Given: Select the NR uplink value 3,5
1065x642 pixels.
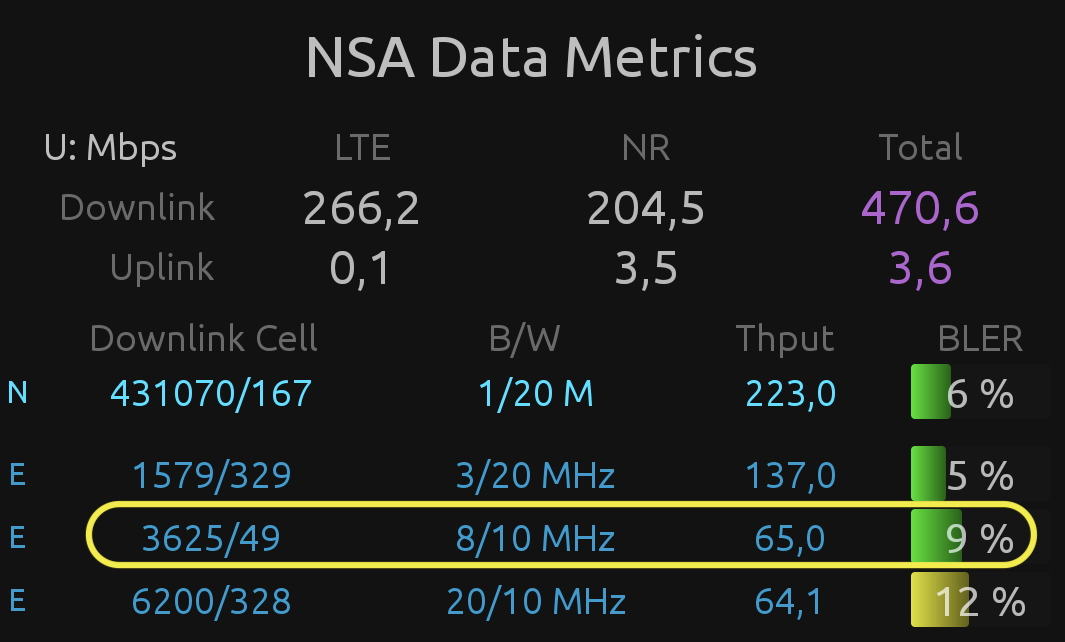Looking at the screenshot, I should point(645,268).
